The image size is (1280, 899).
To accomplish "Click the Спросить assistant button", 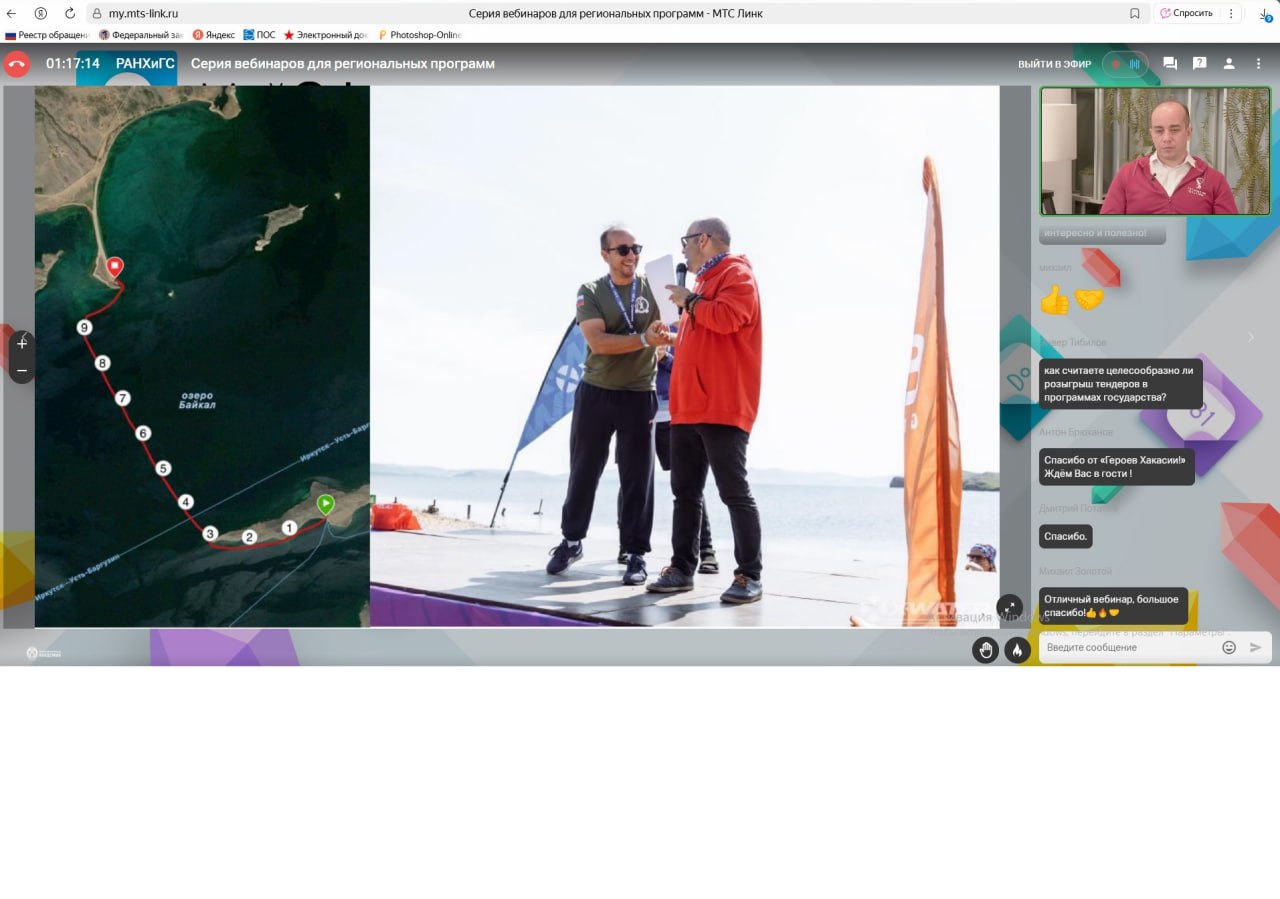I will (1187, 13).
